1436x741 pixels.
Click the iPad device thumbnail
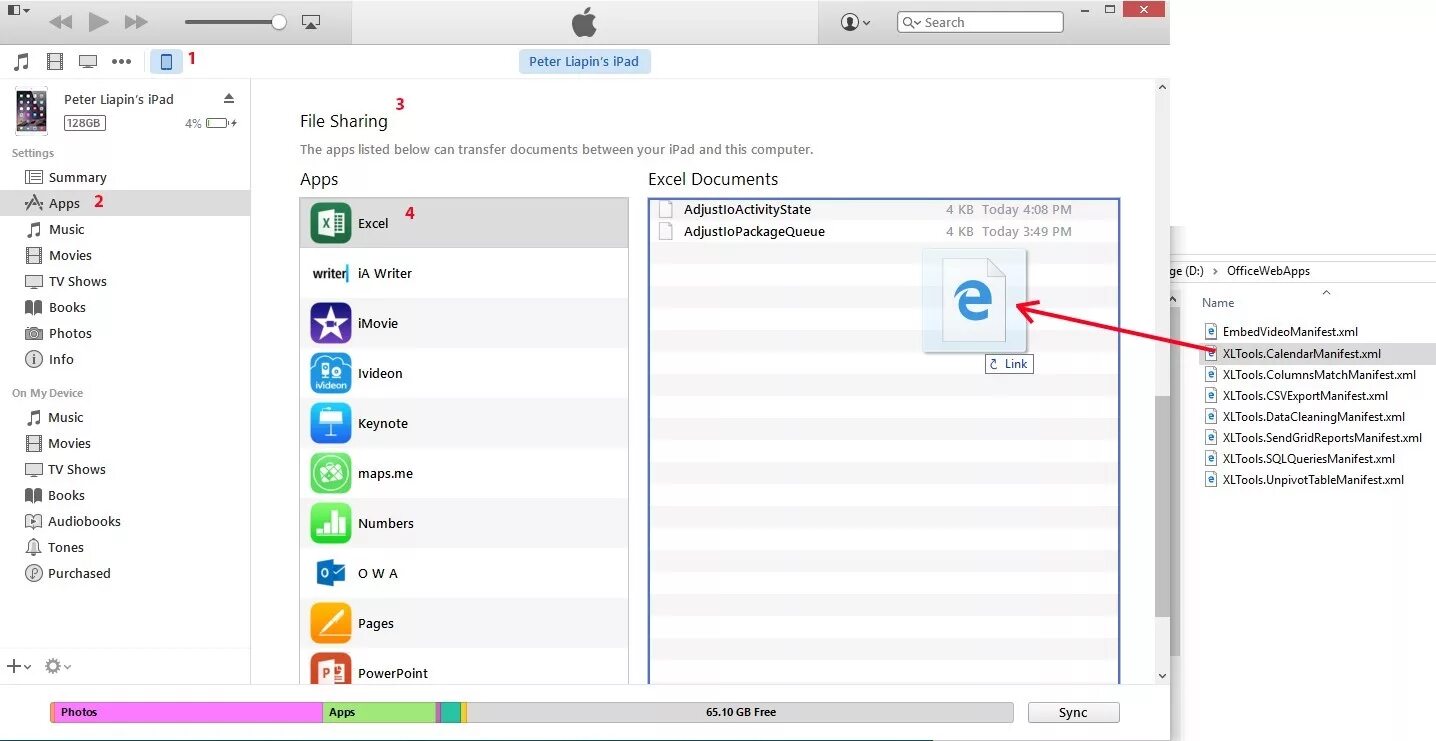[31, 111]
